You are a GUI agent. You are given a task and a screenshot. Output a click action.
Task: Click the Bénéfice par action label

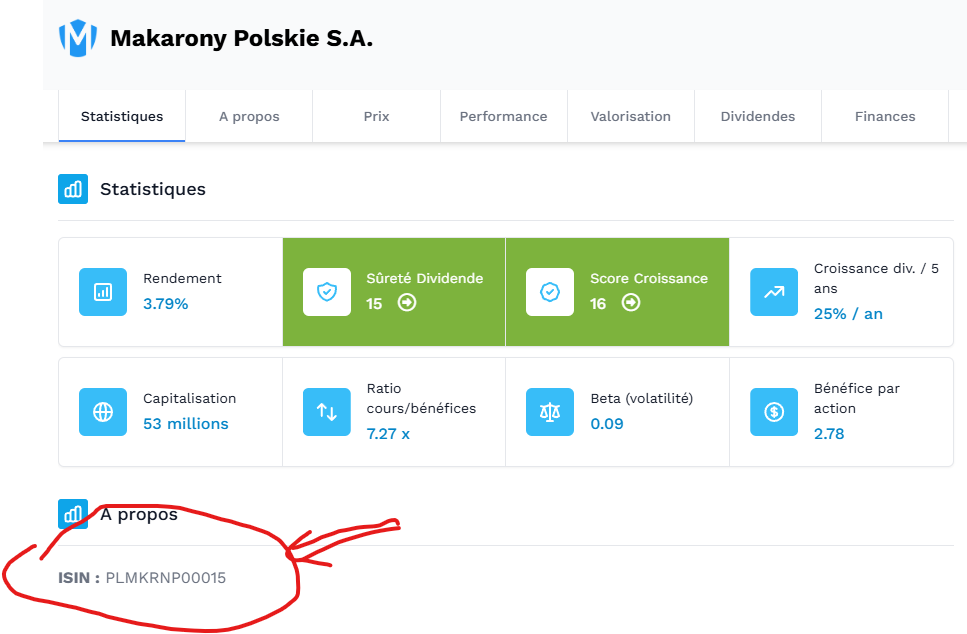pyautogui.click(x=857, y=398)
